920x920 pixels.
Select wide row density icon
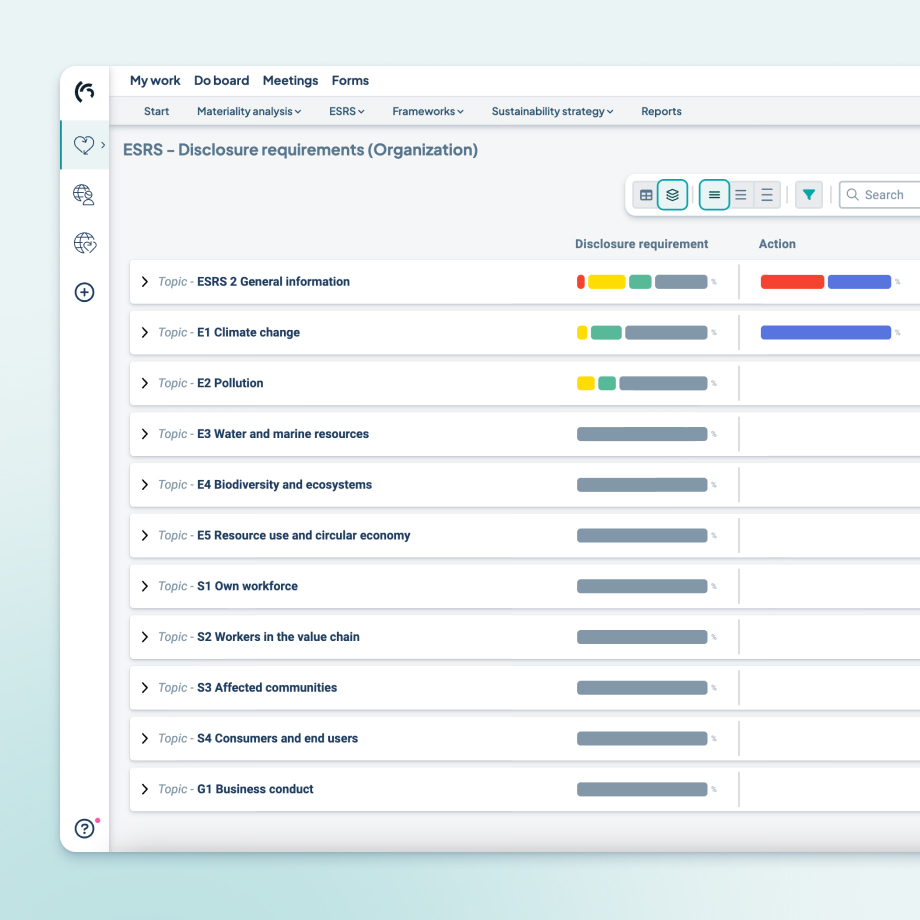(x=767, y=195)
